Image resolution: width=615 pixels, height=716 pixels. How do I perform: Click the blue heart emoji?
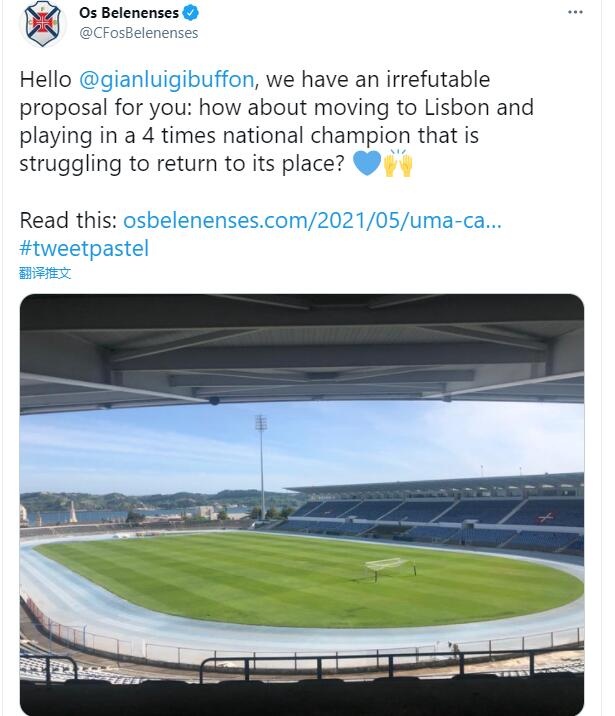(x=367, y=164)
